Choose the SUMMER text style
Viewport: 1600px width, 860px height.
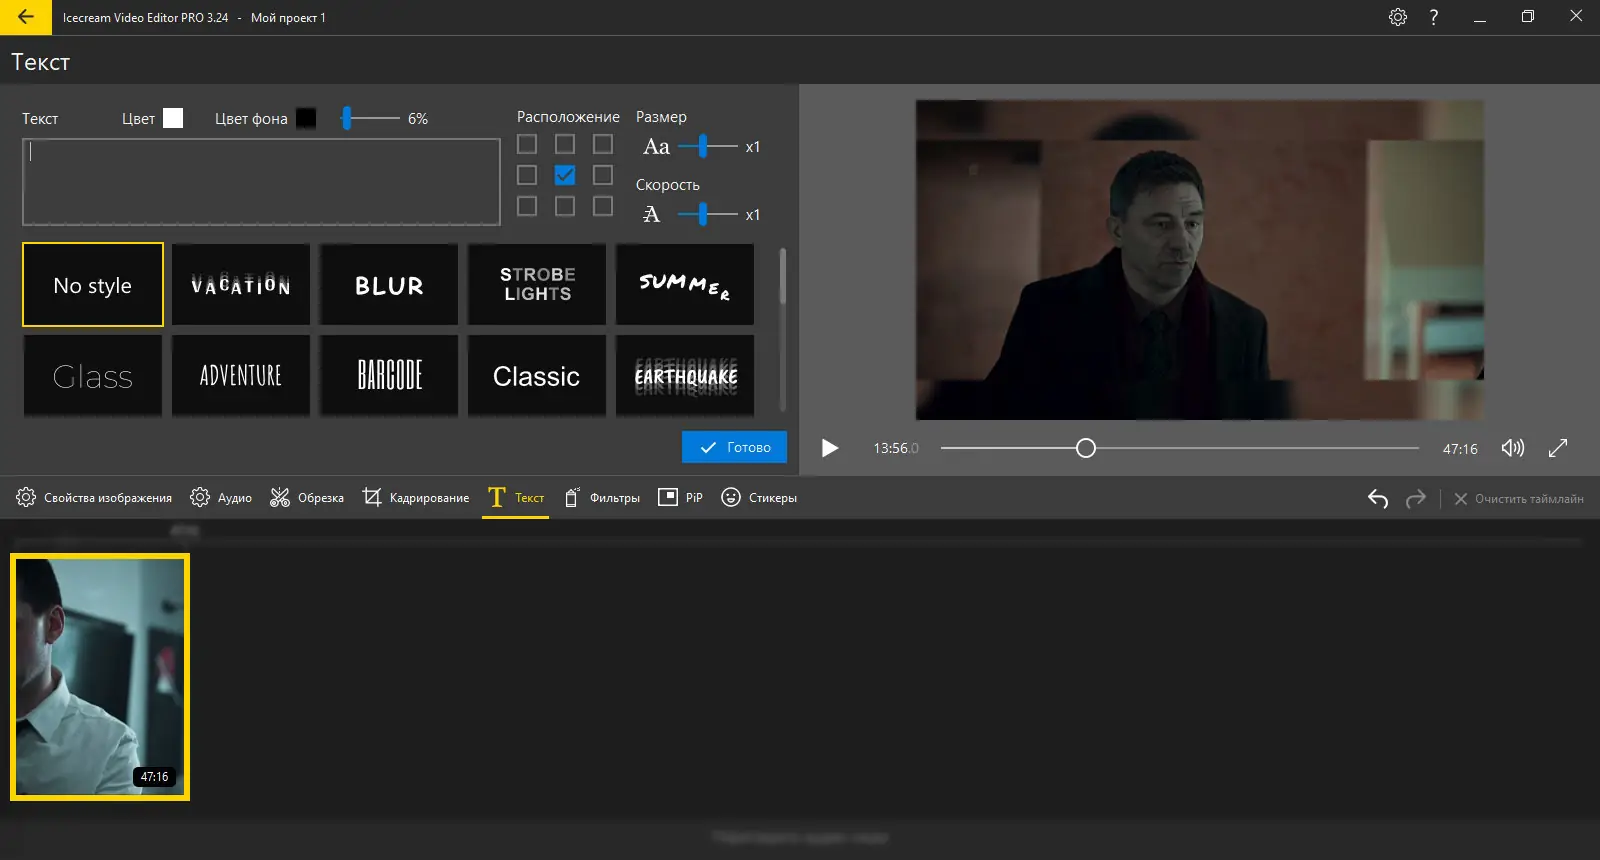pyautogui.click(x=685, y=285)
